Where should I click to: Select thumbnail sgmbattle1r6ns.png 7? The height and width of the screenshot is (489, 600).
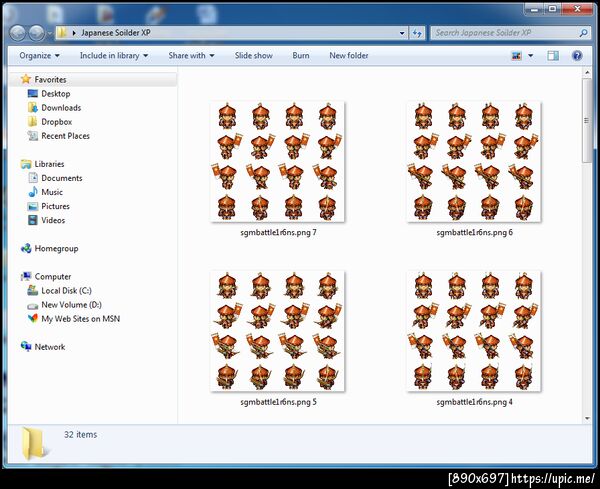coord(277,161)
